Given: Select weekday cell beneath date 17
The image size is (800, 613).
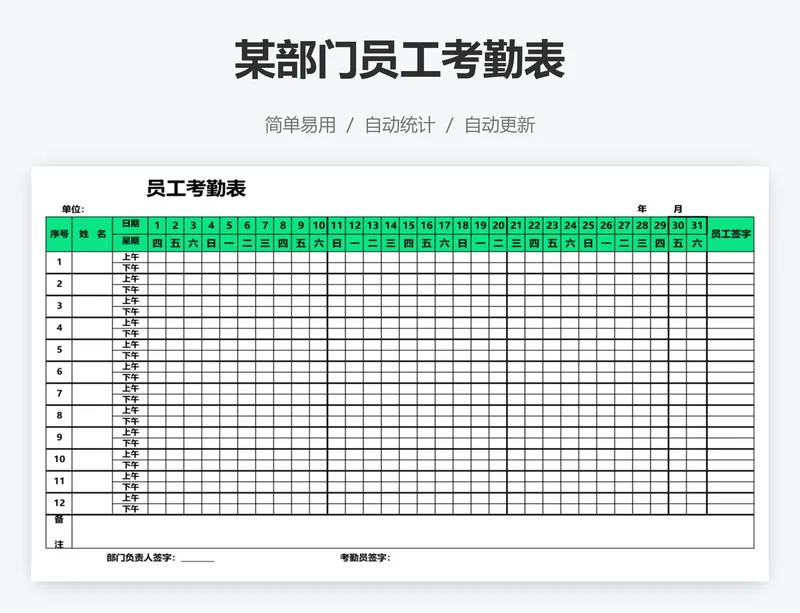Looking at the screenshot, I should click(444, 243).
